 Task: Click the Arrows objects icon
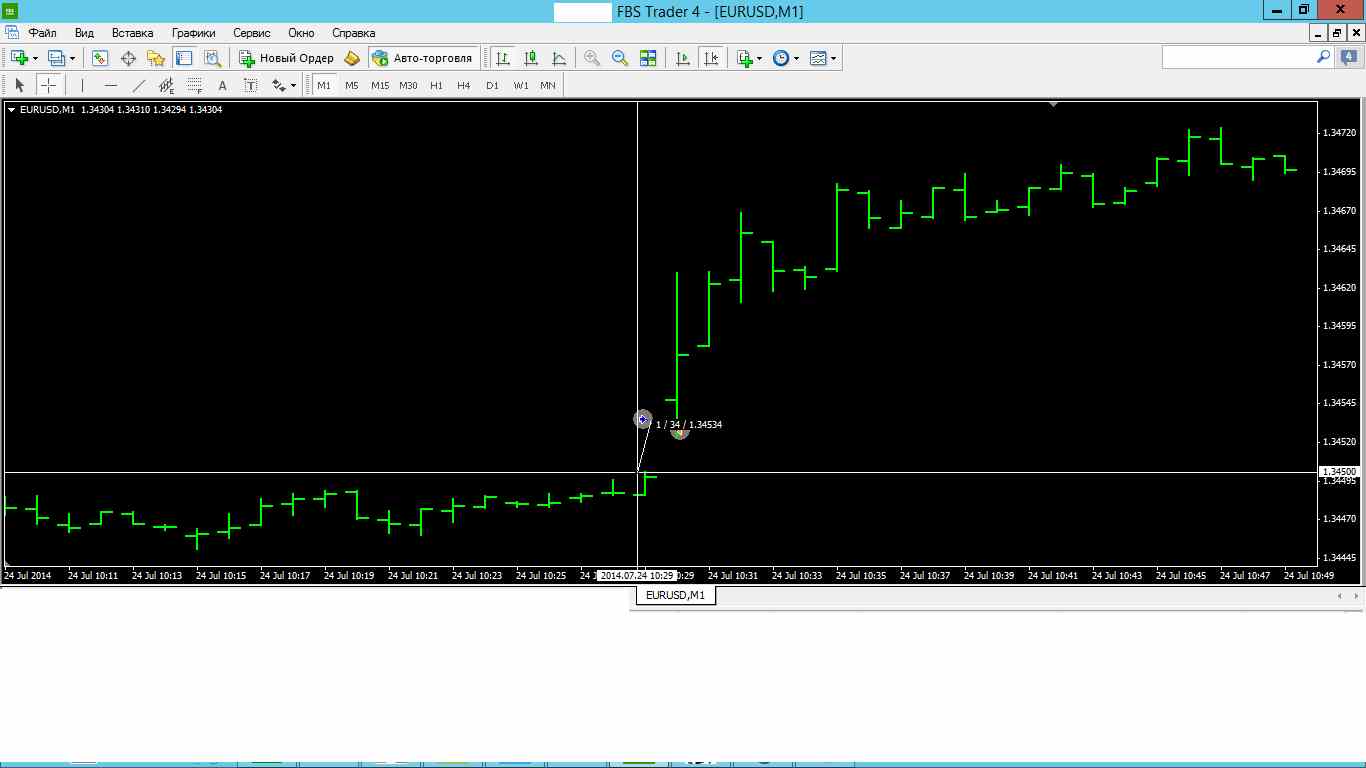coord(279,85)
